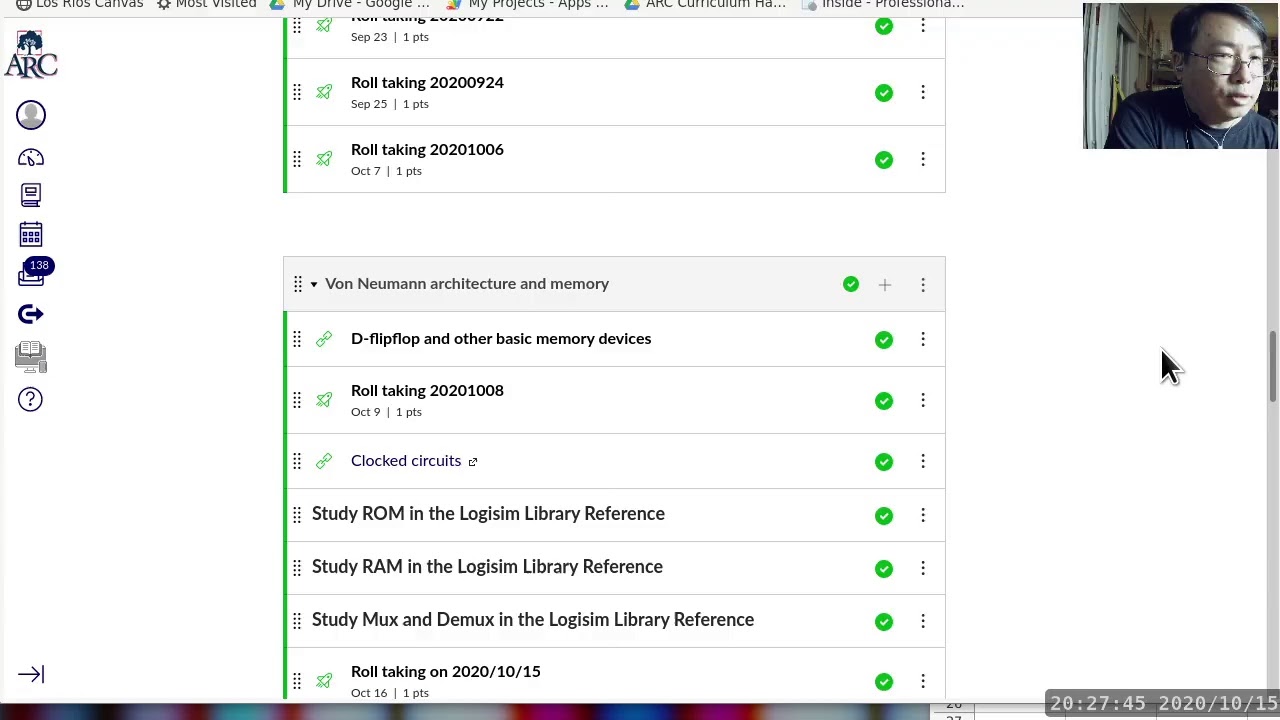Open the Courses book icon

[x=31, y=195]
